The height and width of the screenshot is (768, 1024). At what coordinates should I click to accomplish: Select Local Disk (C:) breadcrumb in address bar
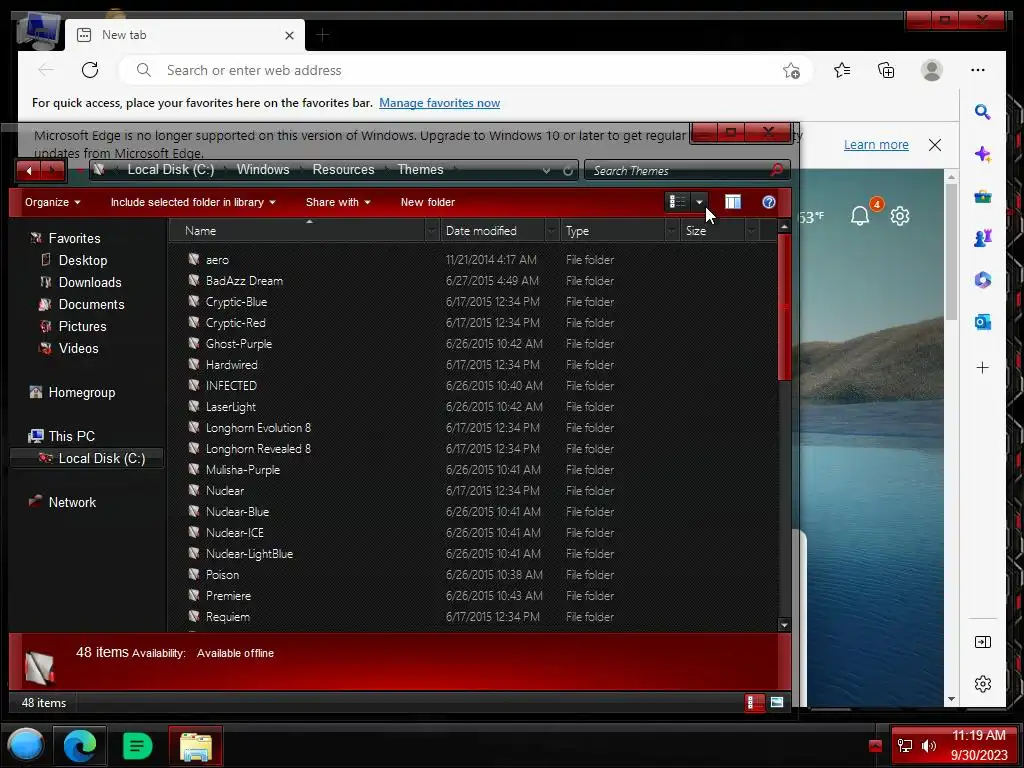tap(170, 170)
